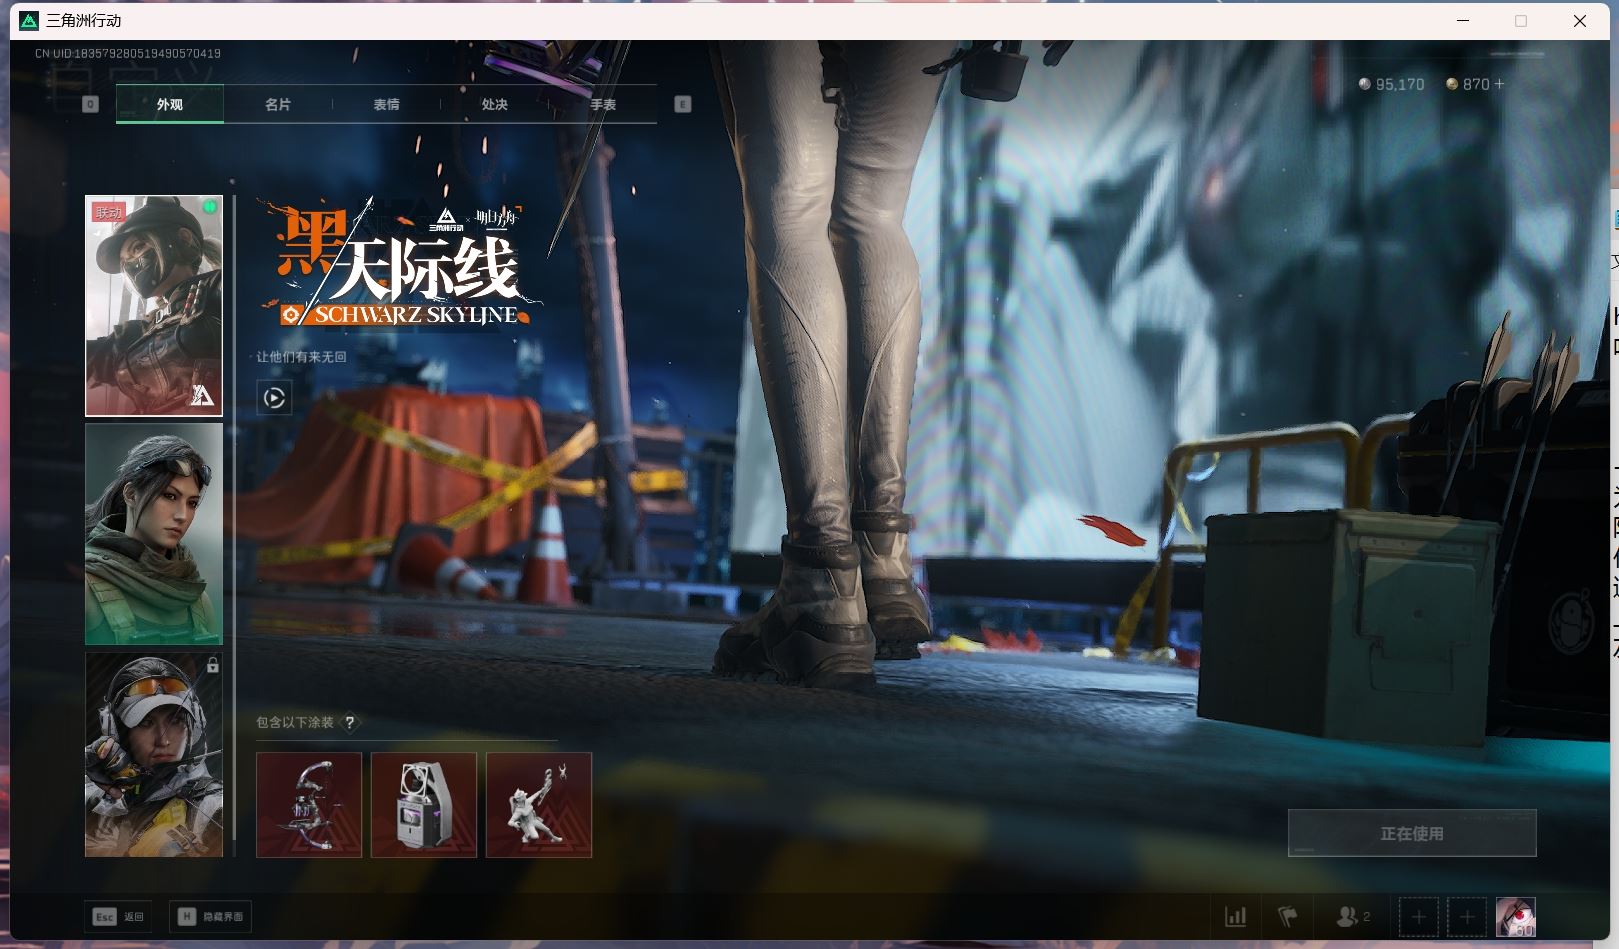Select the masked 联动 character portrait
Image resolution: width=1619 pixels, height=949 pixels.
pyautogui.click(x=153, y=303)
